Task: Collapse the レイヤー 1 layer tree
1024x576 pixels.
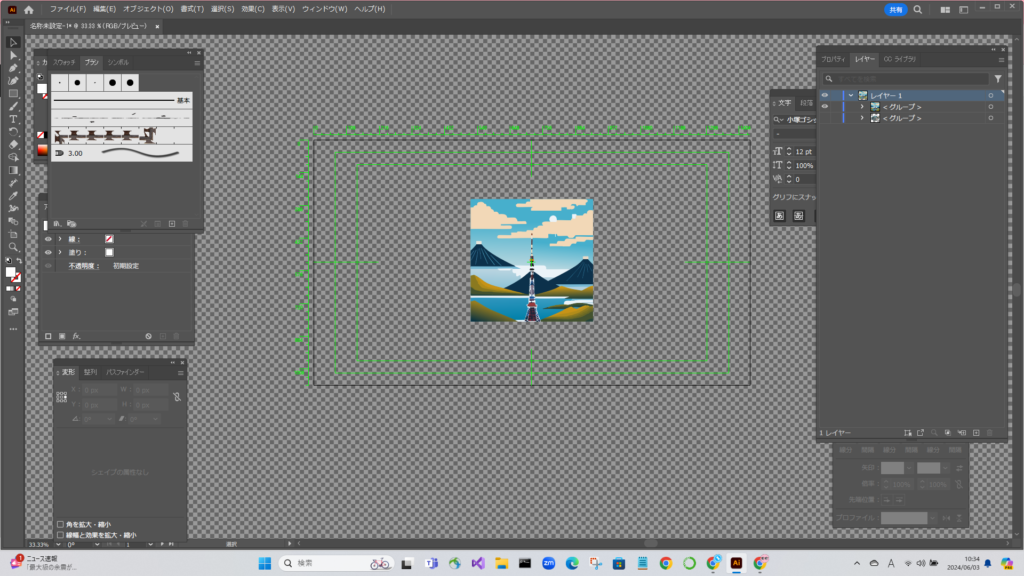Action: (x=850, y=96)
